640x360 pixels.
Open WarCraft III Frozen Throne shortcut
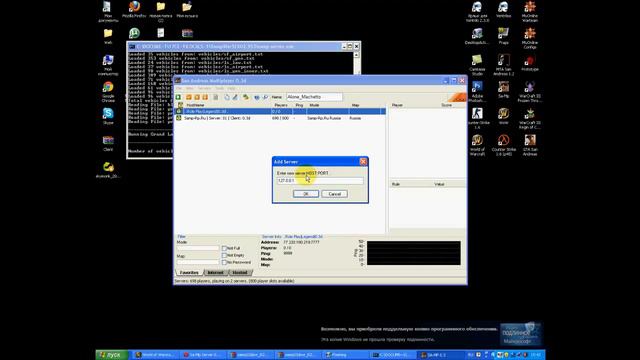pyautogui.click(x=530, y=91)
